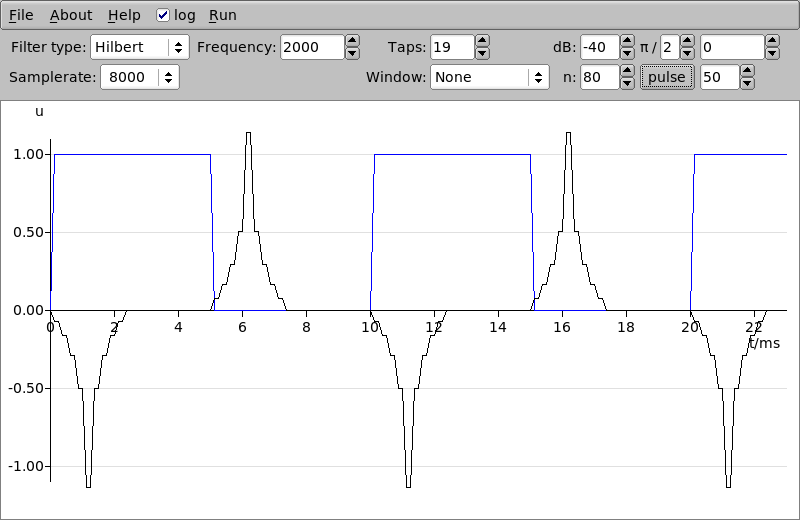Open the Window None dropdown
The width and height of the screenshot is (800, 520).
tap(490, 77)
